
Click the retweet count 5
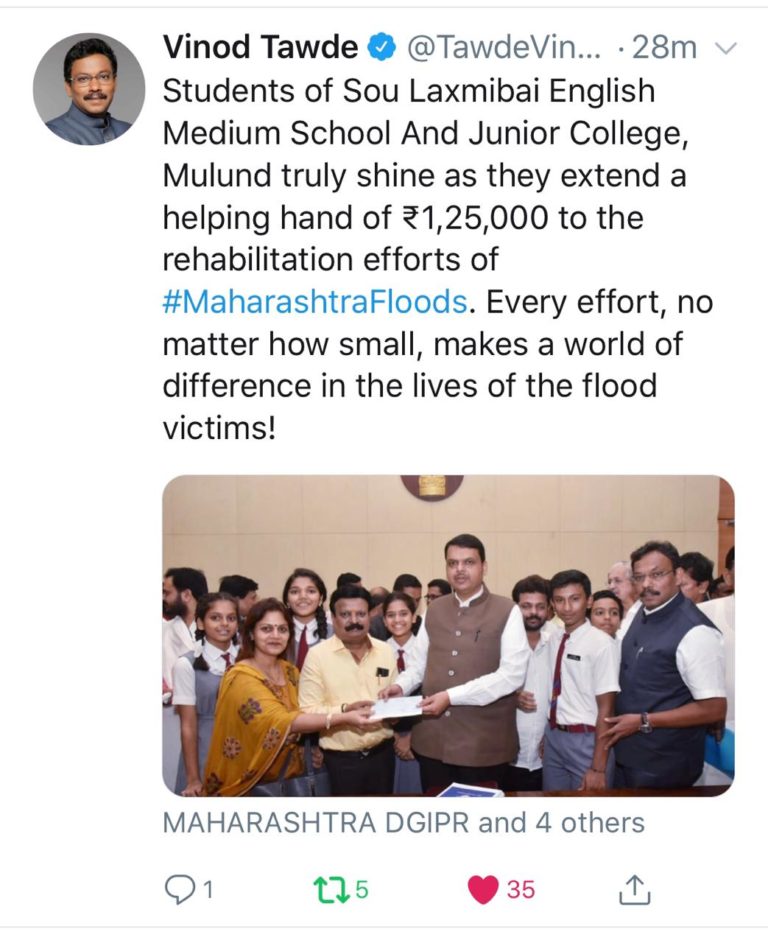pyautogui.click(x=361, y=889)
